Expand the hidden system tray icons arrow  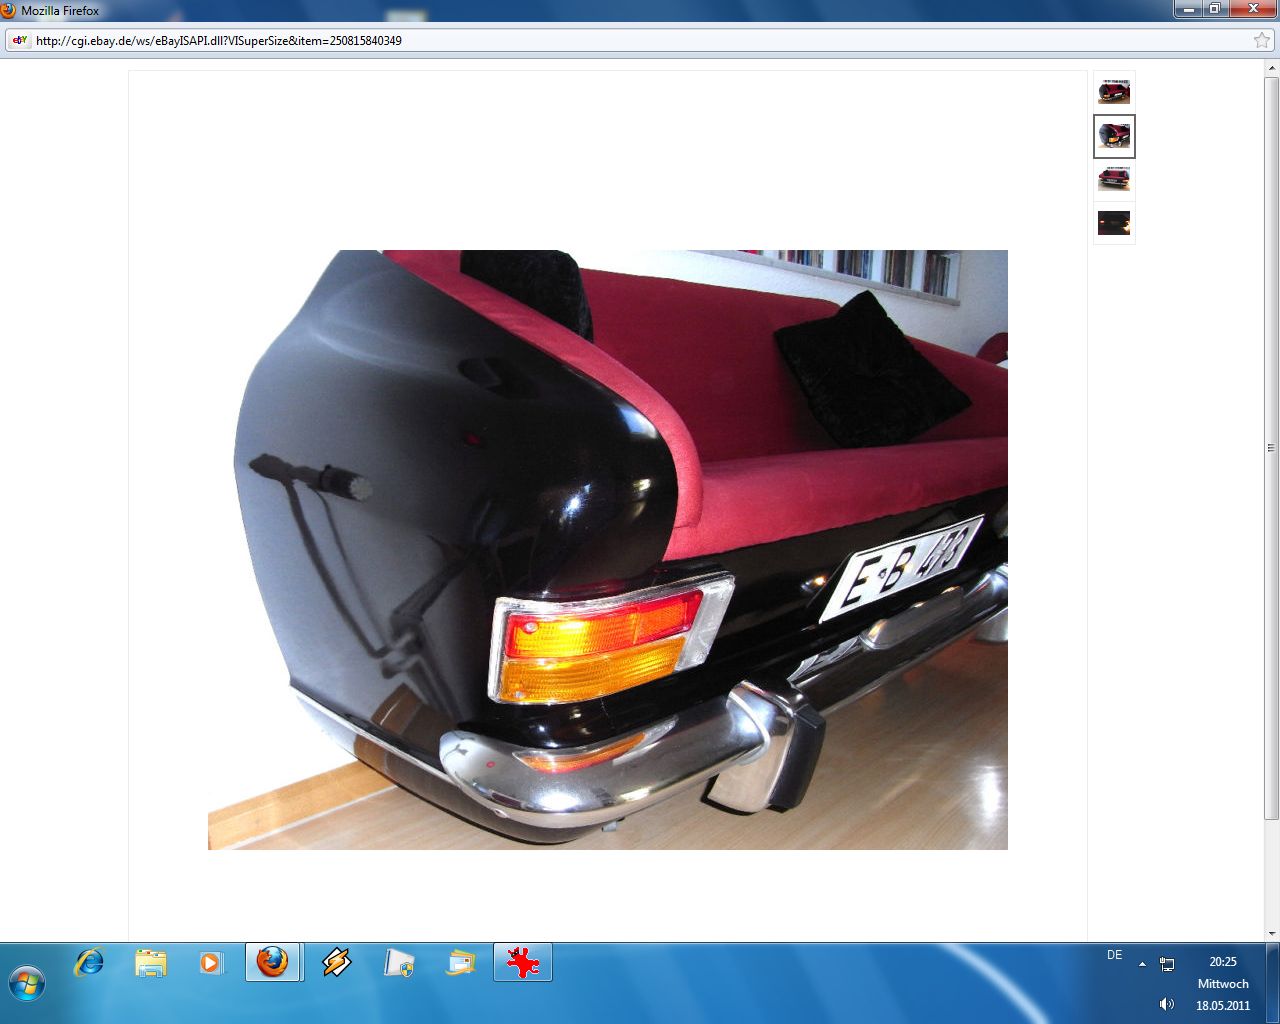[1142, 965]
